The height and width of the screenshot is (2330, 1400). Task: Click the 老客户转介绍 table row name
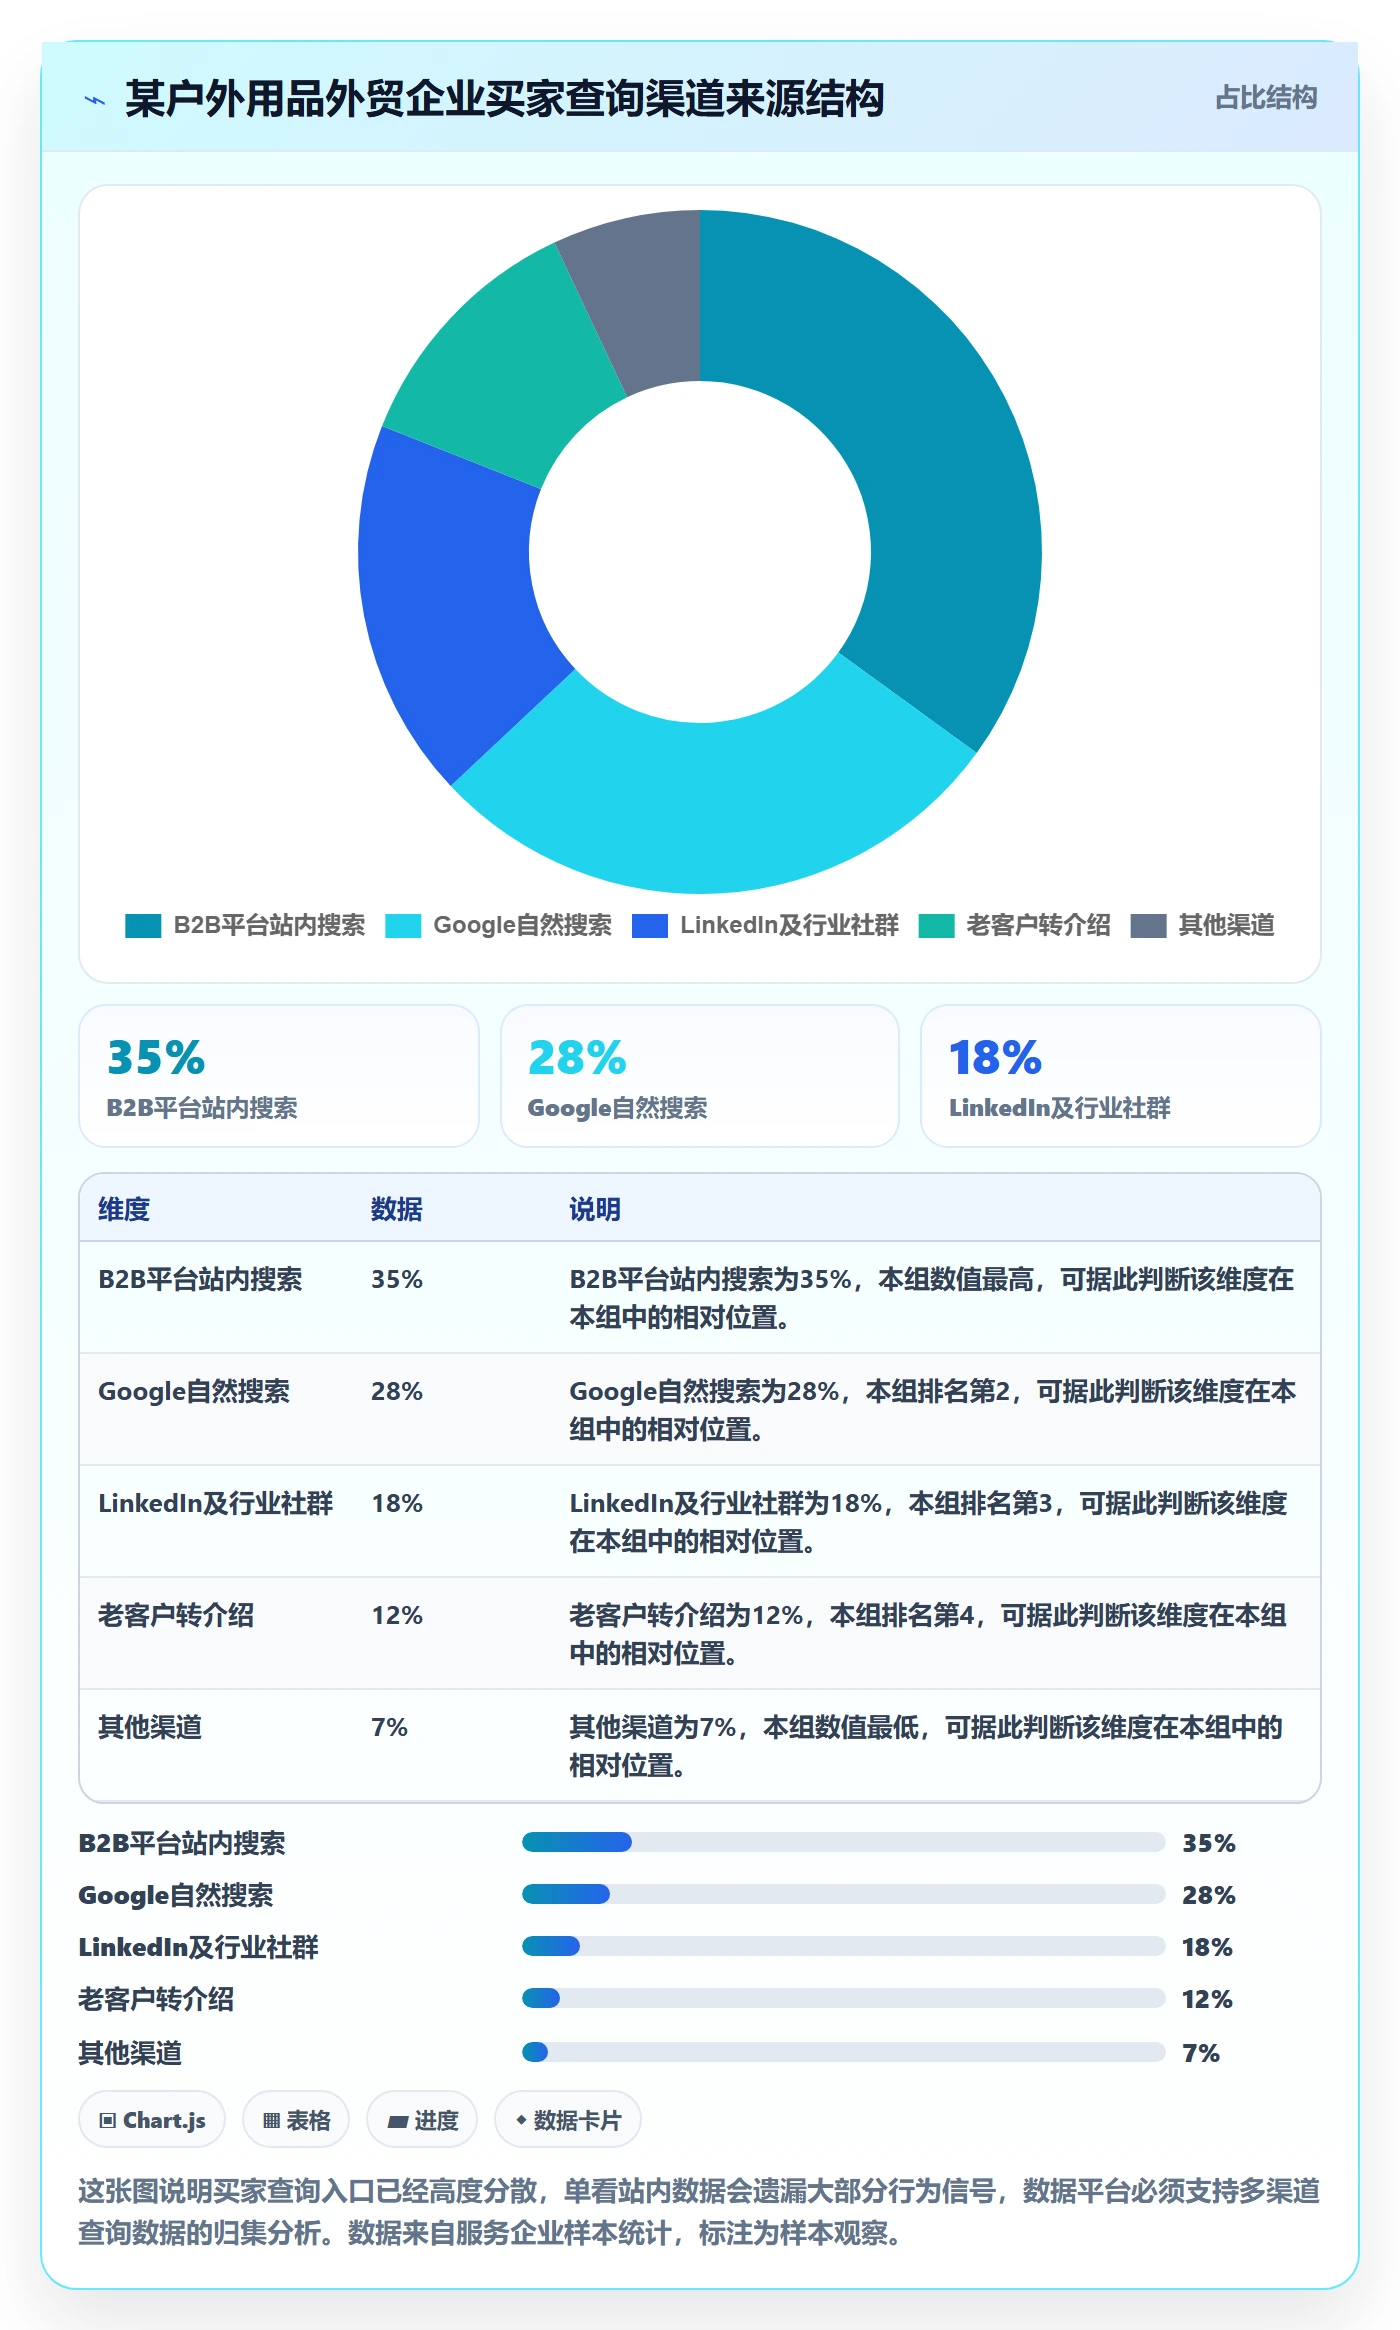tap(176, 1615)
